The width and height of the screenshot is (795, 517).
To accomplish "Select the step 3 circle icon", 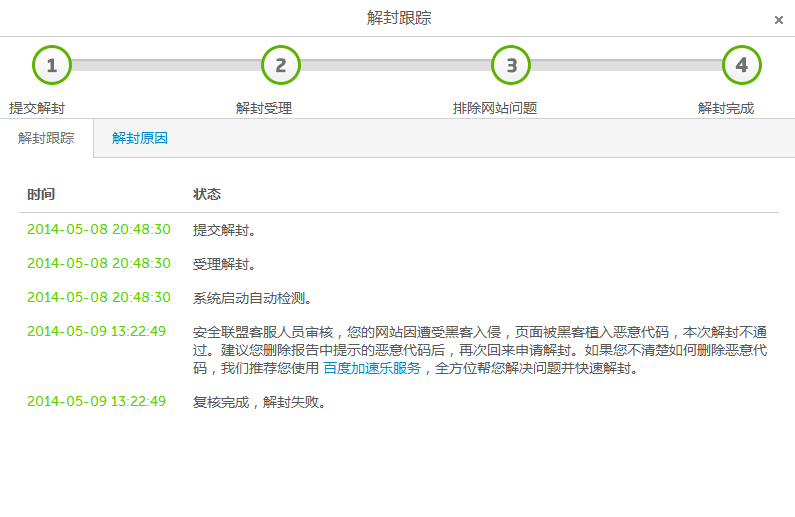I will (x=511, y=66).
